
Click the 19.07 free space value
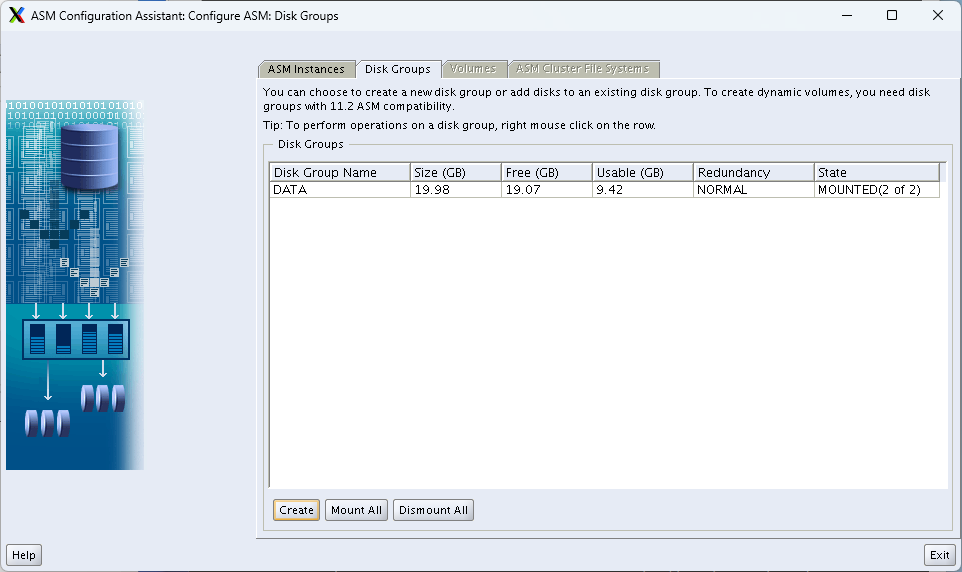click(547, 190)
